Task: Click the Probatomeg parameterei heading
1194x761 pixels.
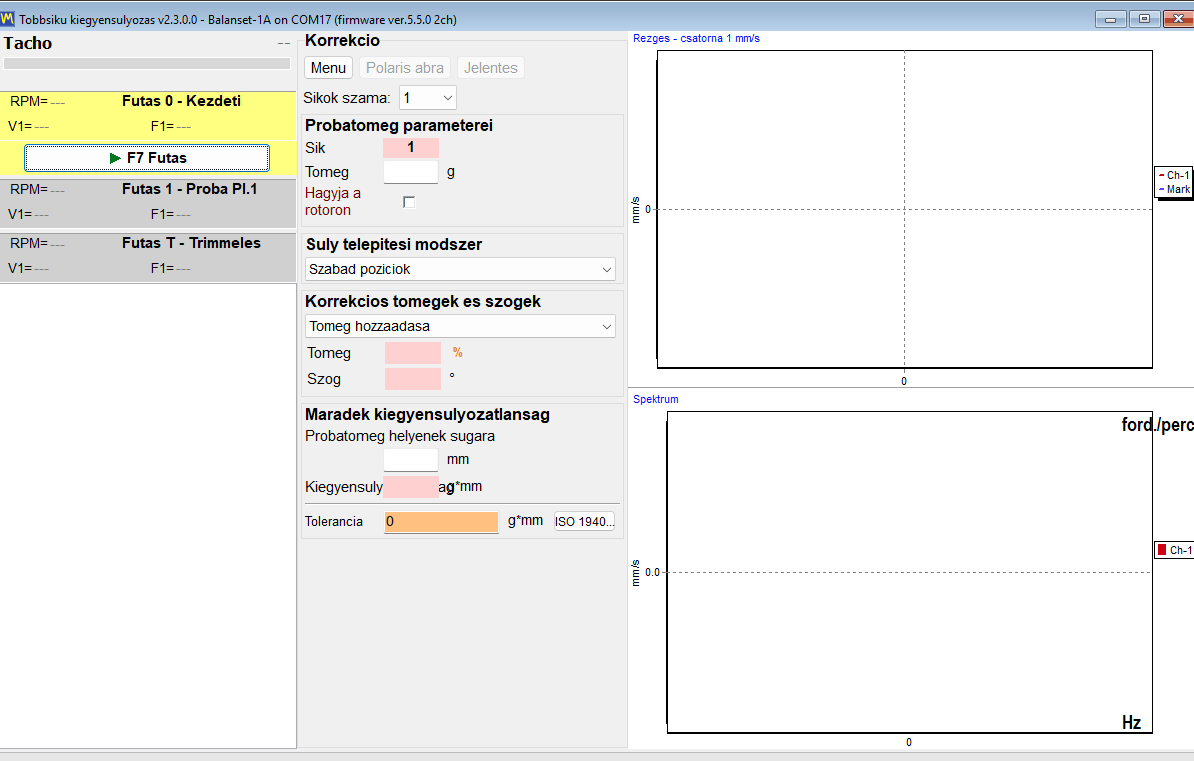Action: pos(398,125)
